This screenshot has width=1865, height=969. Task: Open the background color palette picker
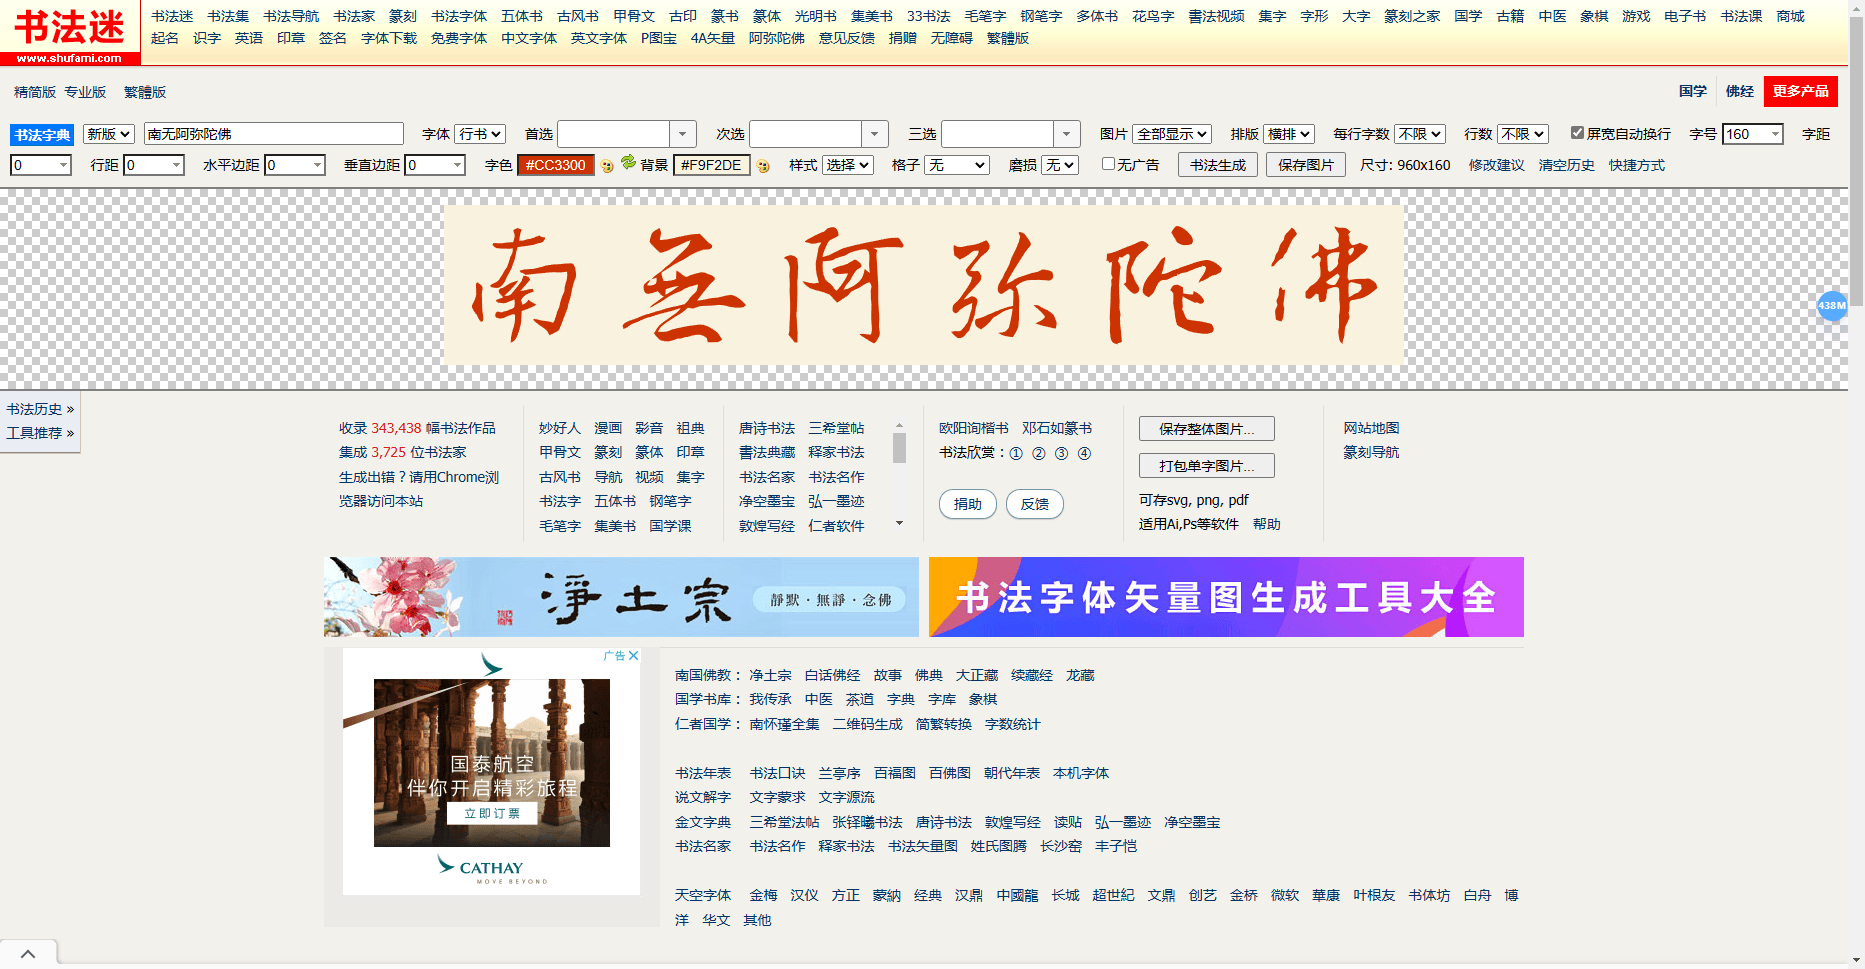click(x=764, y=165)
